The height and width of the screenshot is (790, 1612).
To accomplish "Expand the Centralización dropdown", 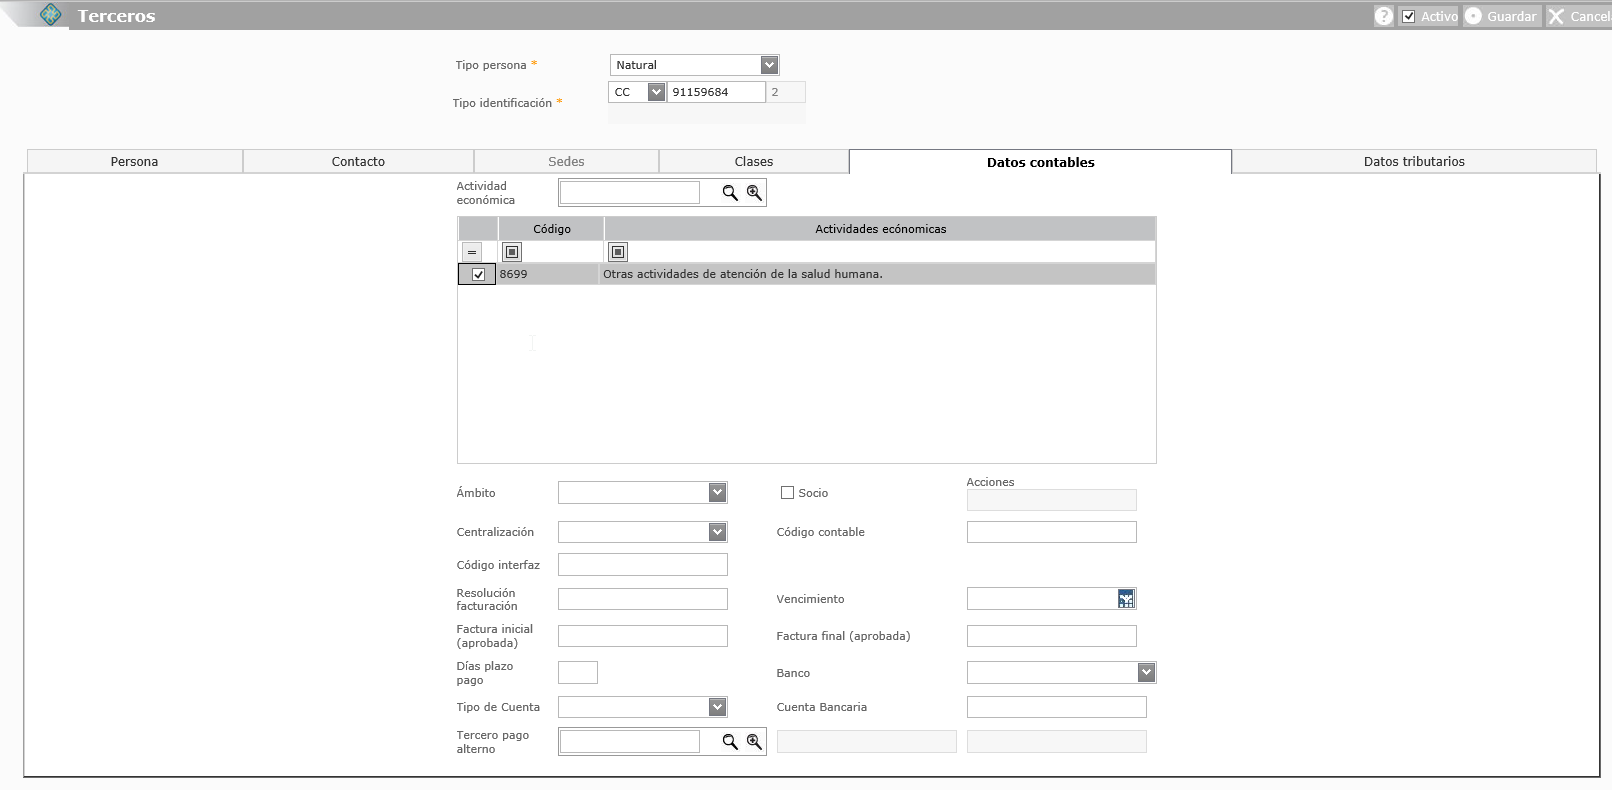I will 717,532.
